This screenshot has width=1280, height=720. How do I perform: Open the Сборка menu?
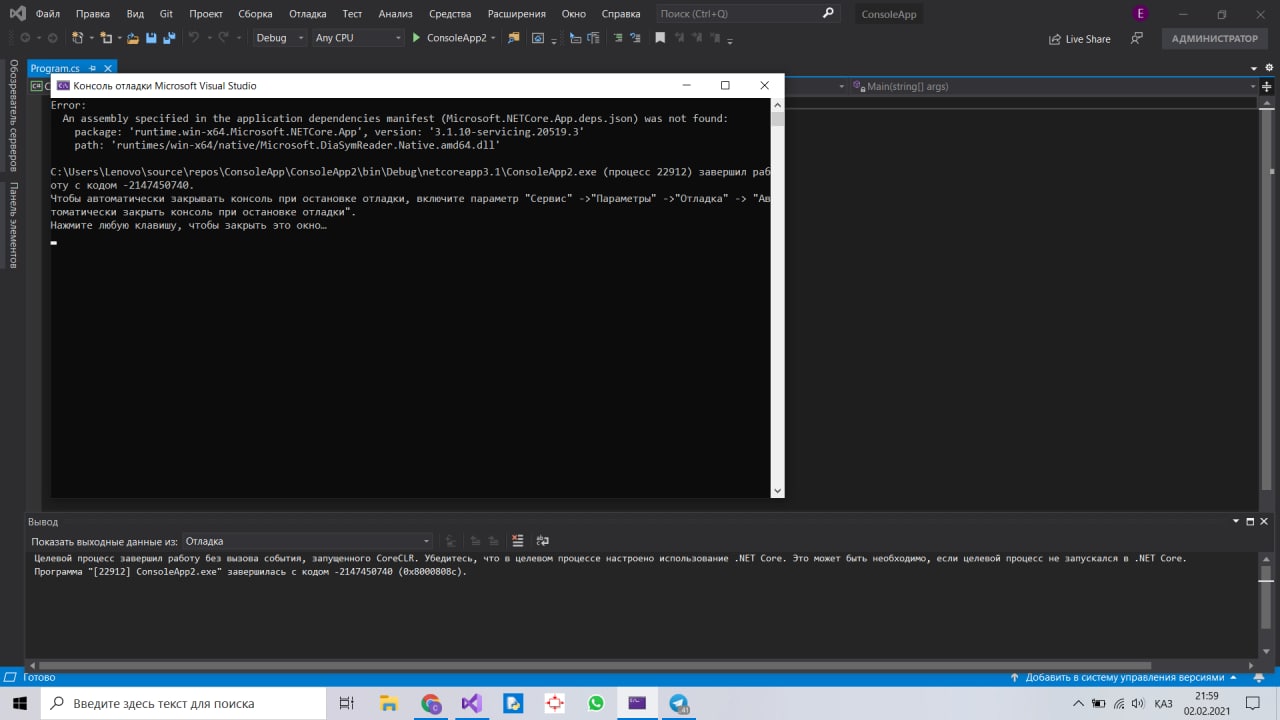pos(255,14)
